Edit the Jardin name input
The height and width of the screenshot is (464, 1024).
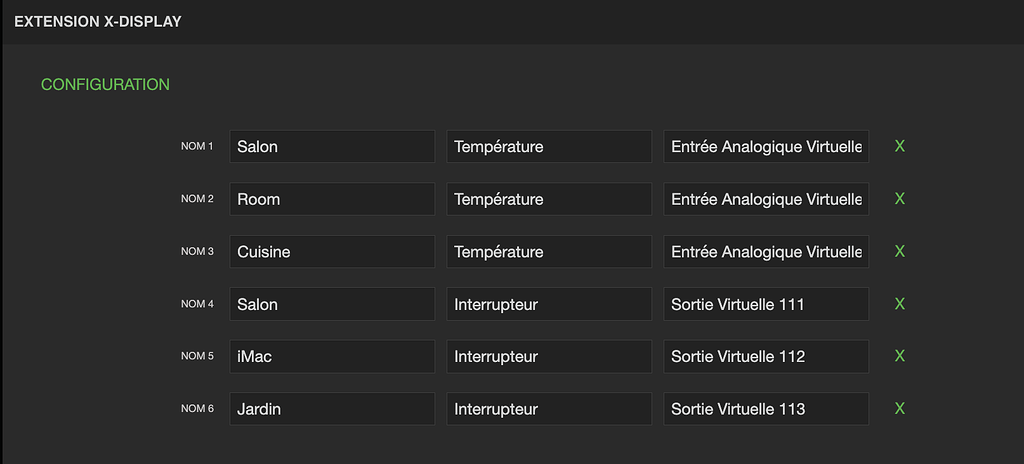332,408
